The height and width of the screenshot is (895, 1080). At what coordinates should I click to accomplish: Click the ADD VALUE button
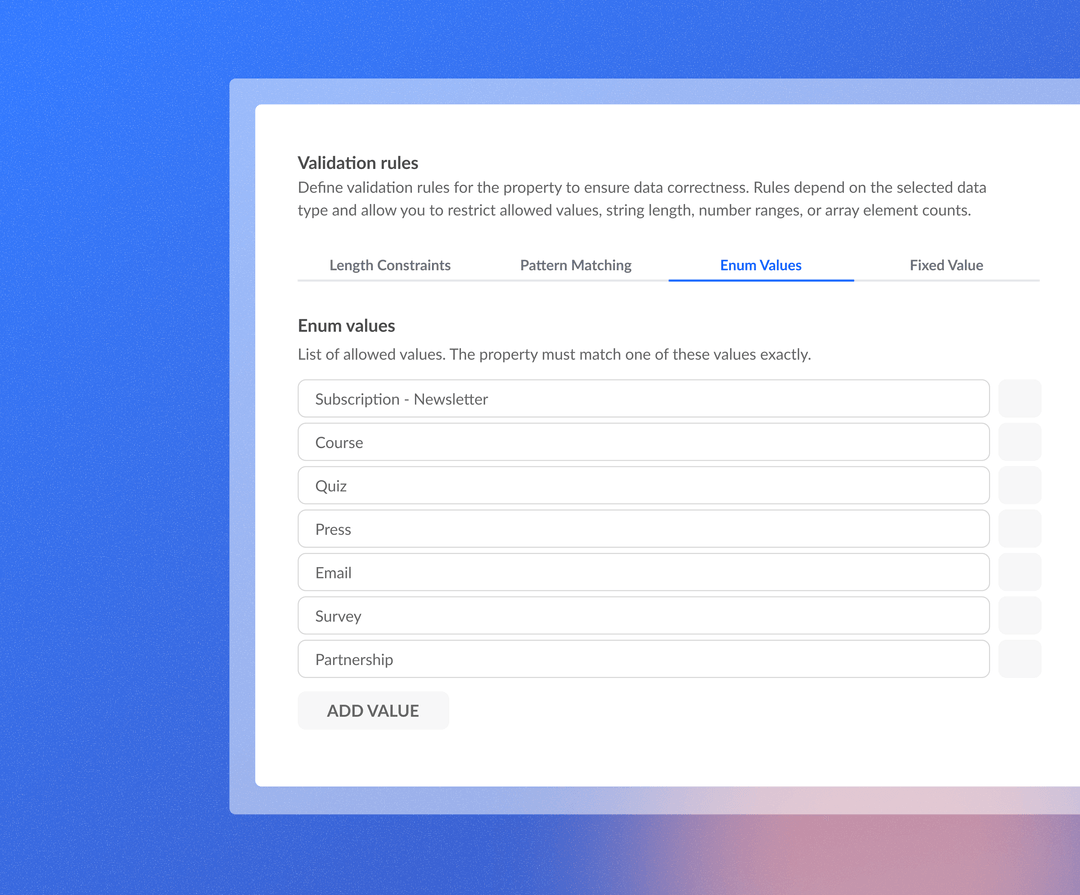point(373,711)
